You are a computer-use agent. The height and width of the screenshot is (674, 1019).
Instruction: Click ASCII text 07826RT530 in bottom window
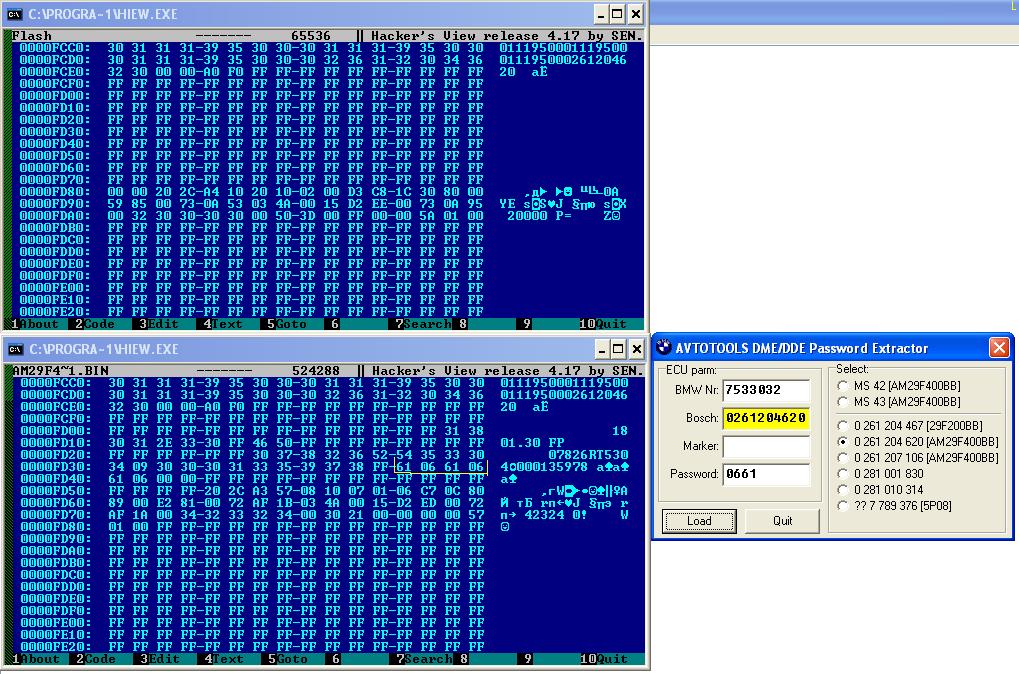pyautogui.click(x=588, y=455)
